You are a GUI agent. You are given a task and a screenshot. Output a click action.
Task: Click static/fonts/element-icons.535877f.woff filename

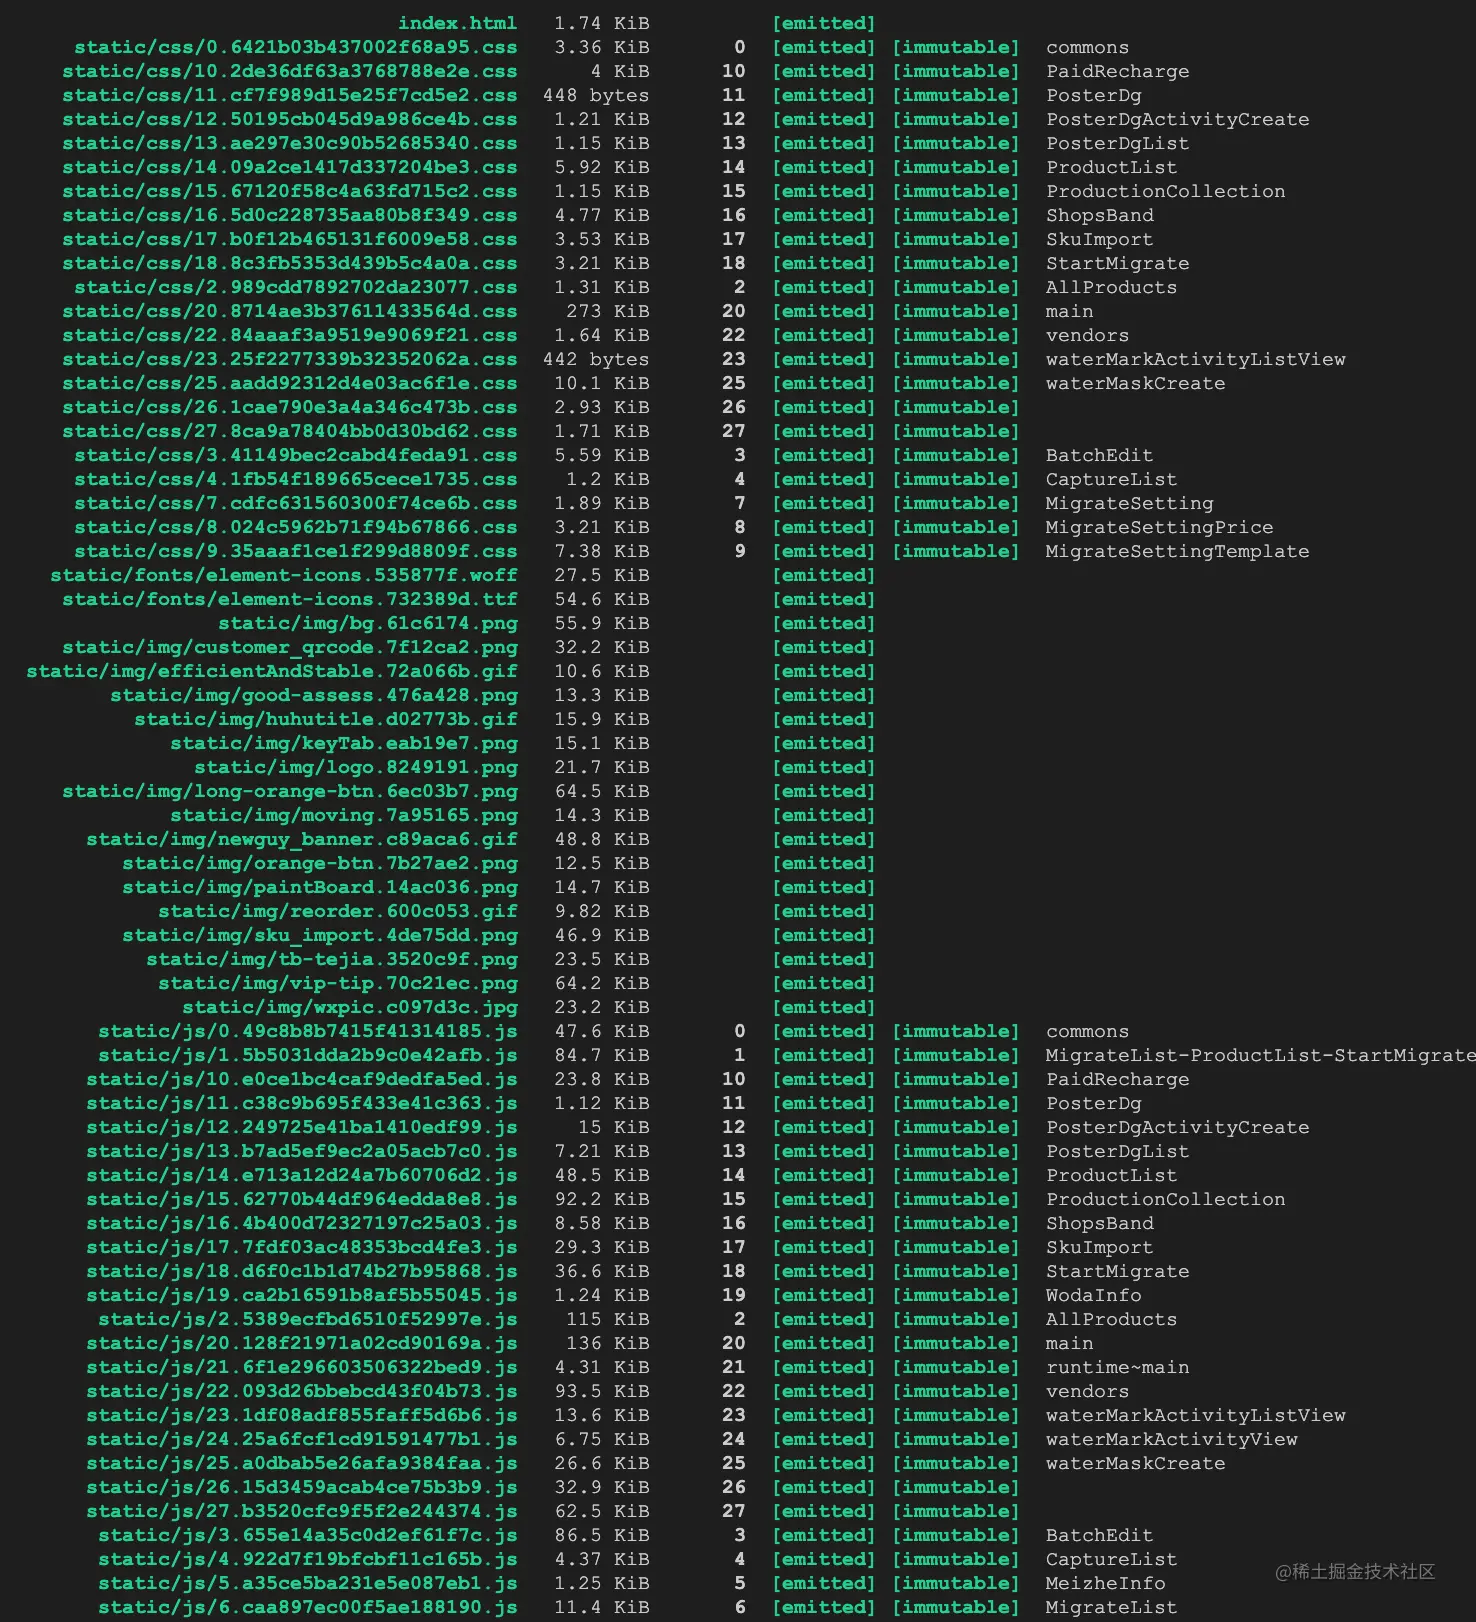(x=284, y=575)
